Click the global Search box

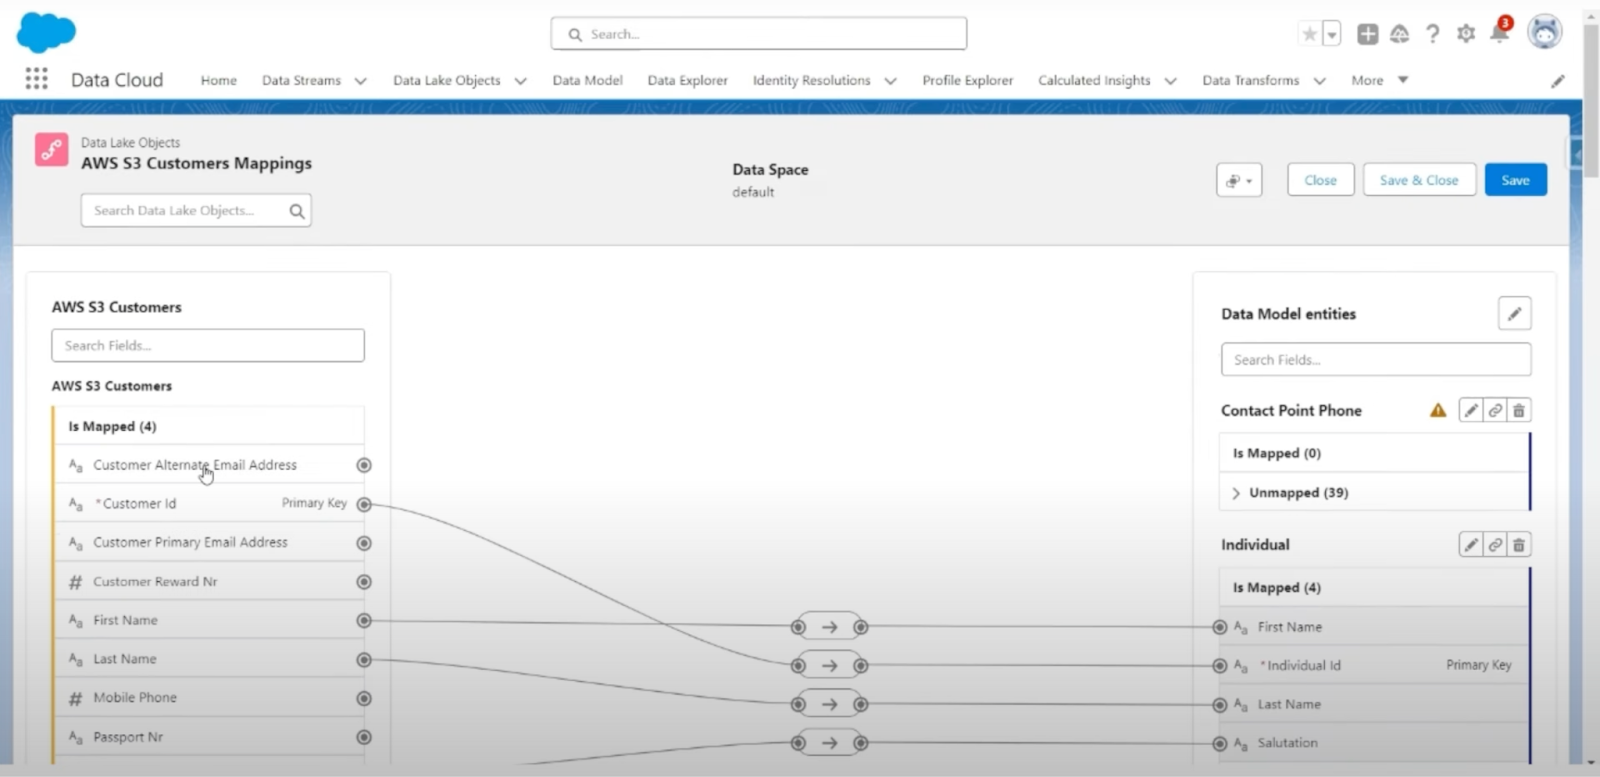click(x=758, y=34)
